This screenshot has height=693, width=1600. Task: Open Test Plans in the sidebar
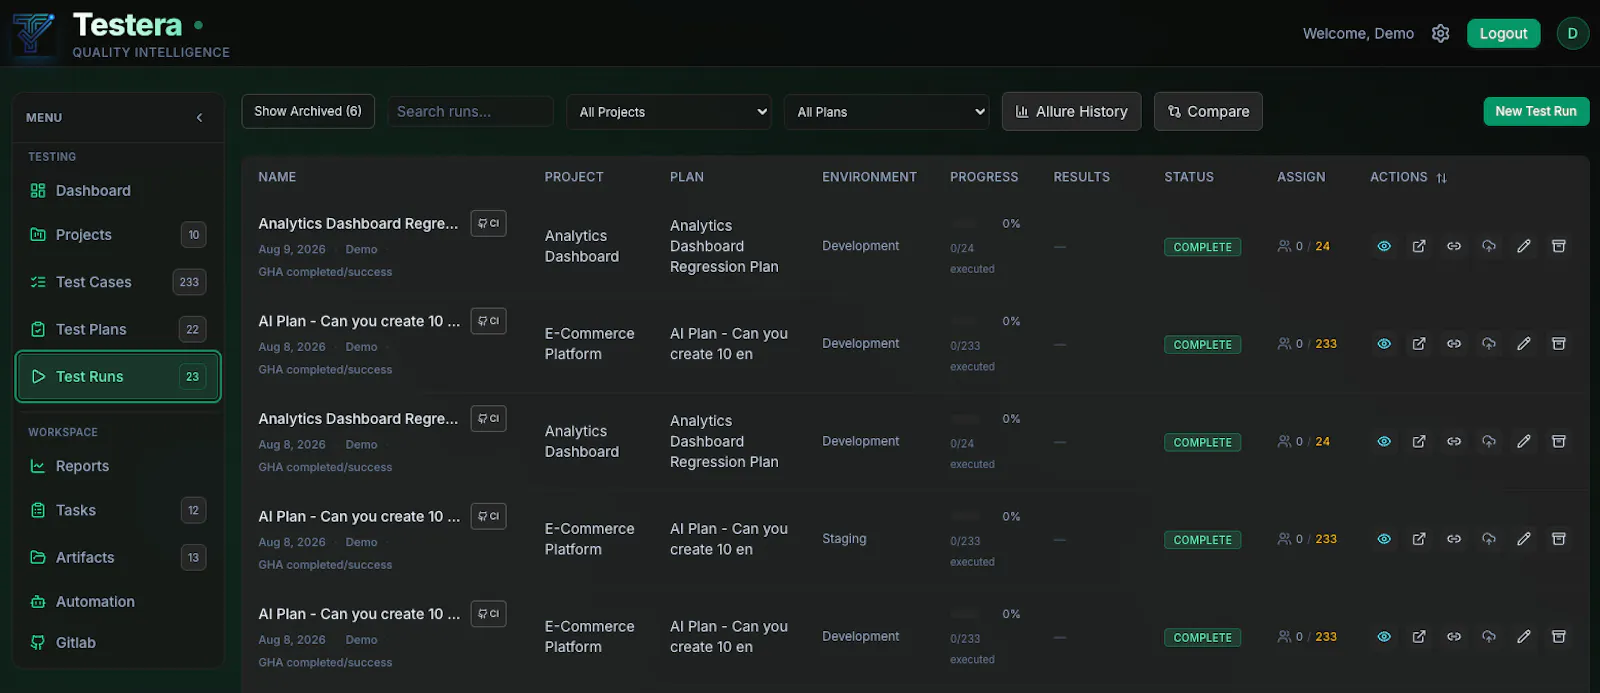pos(118,329)
